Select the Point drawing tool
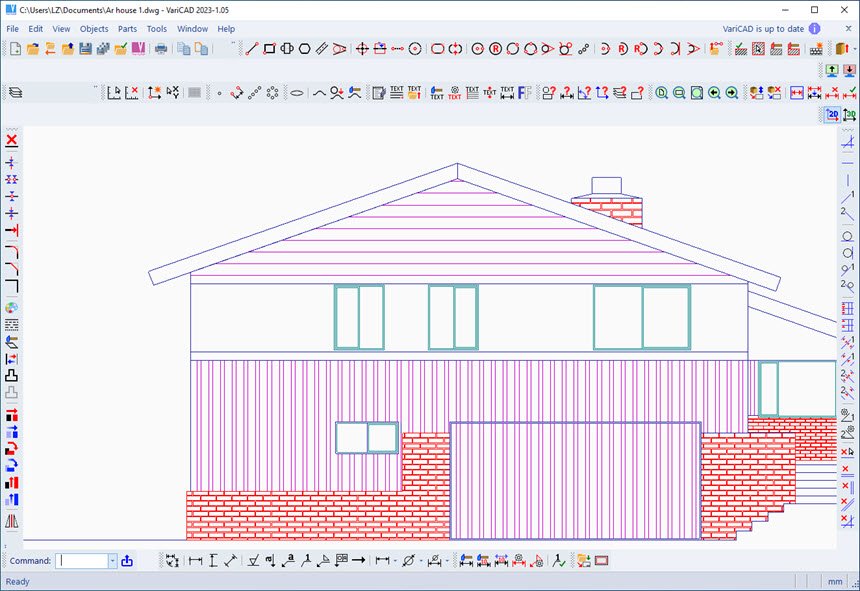Screen dimensions: 860x591 (219, 93)
